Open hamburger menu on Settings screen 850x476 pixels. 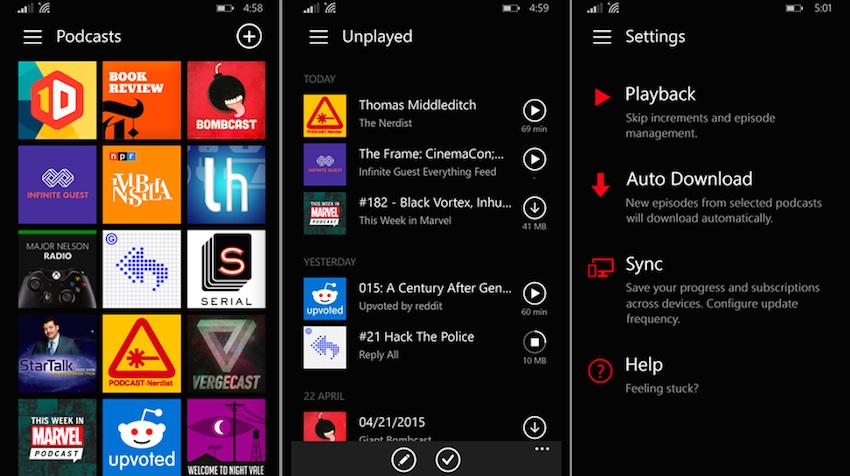coord(602,37)
